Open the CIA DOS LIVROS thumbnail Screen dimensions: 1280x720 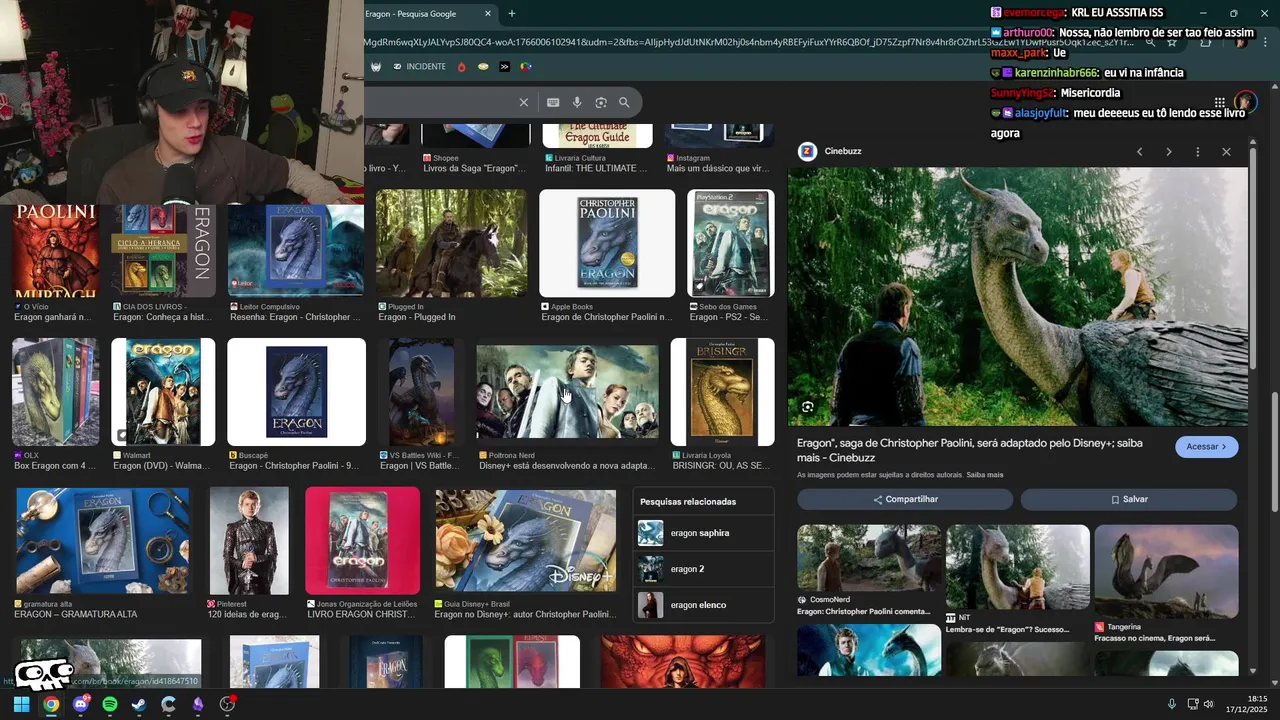163,250
